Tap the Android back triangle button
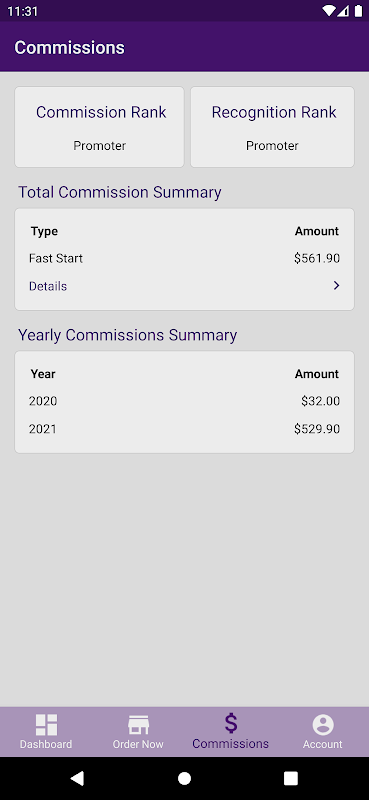The image size is (369, 800). point(77,778)
